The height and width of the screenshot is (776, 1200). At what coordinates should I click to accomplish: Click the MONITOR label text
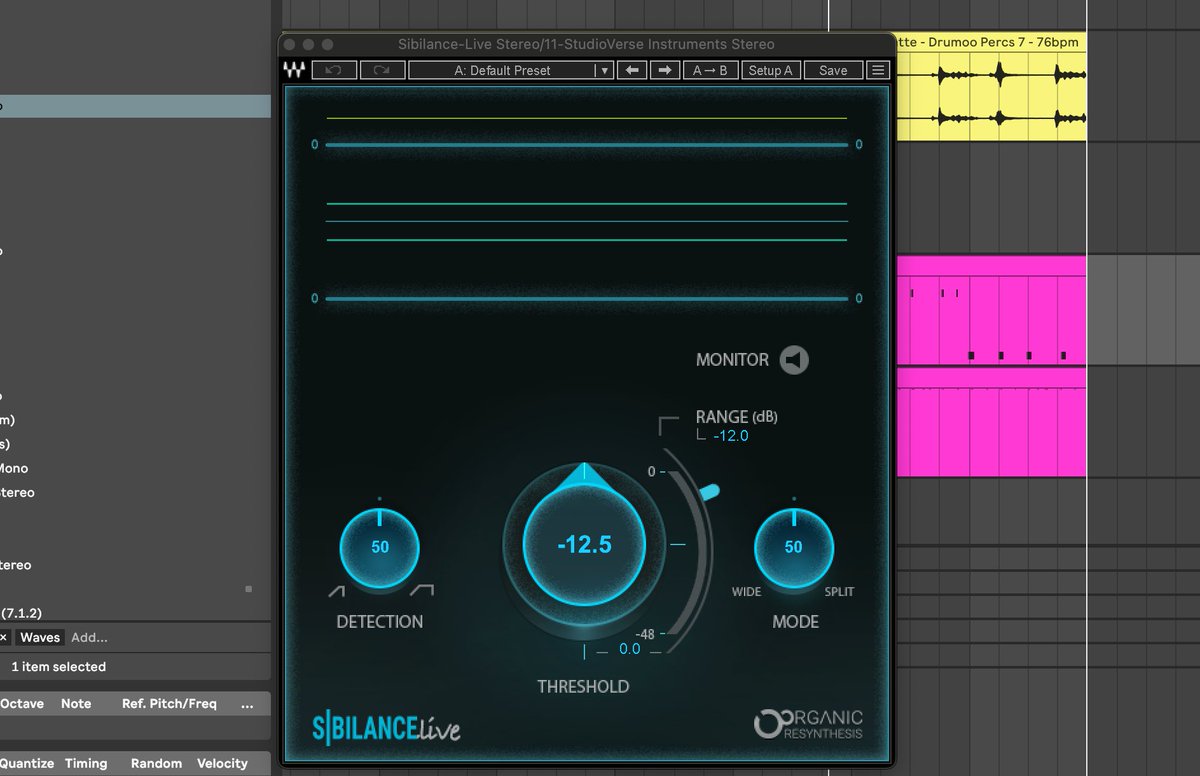pyautogui.click(x=732, y=360)
